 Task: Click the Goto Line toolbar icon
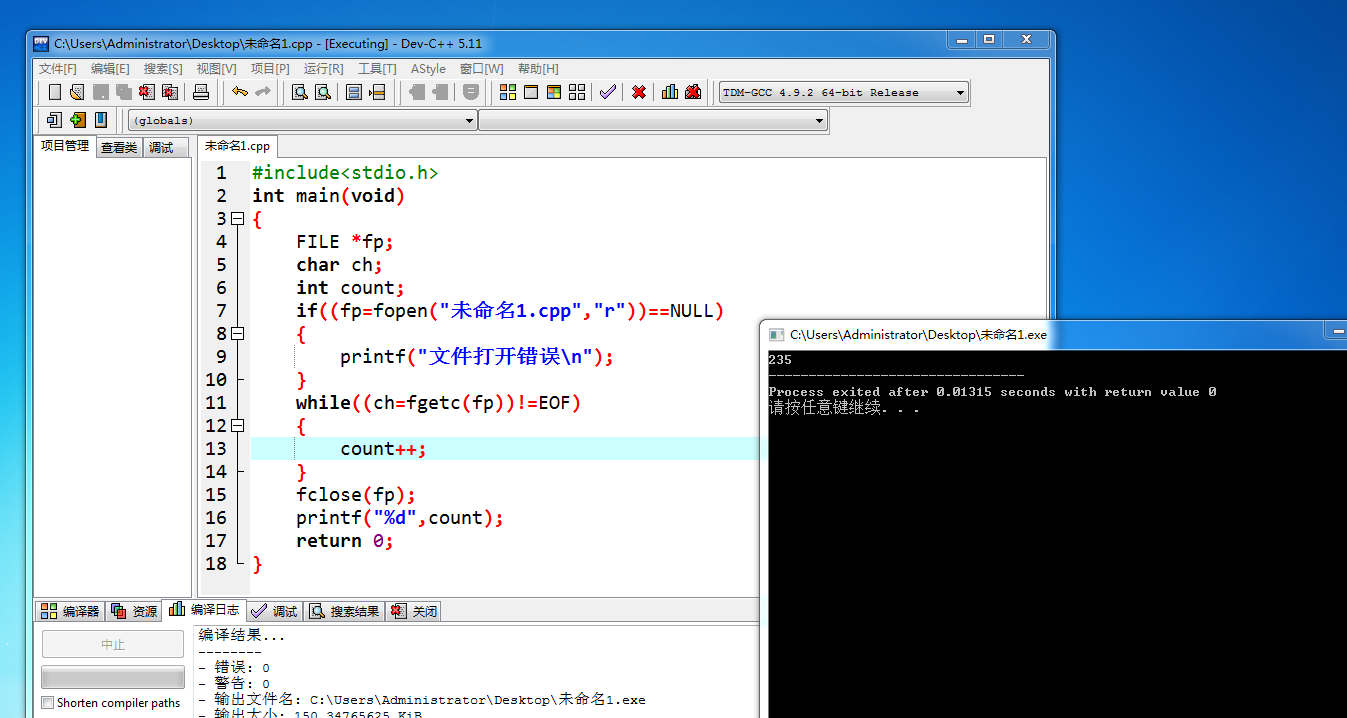(377, 92)
